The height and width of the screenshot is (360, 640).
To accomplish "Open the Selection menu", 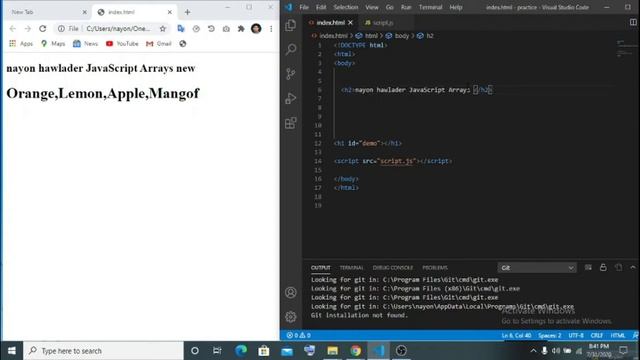I will [346, 7].
